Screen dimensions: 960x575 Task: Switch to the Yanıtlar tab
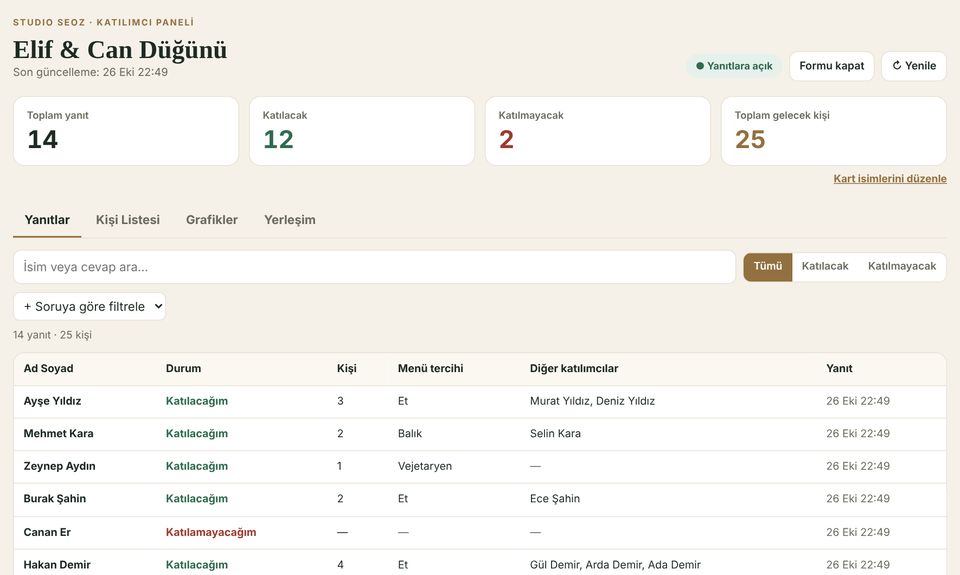point(47,219)
